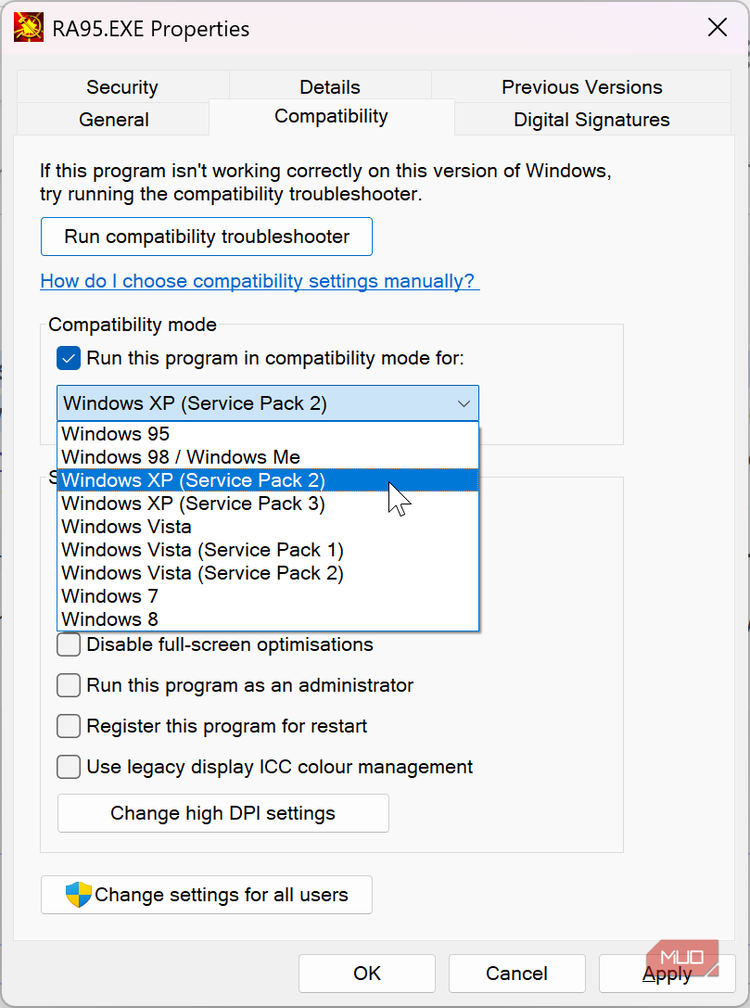Run the compatibility troubleshooter

pyautogui.click(x=206, y=237)
